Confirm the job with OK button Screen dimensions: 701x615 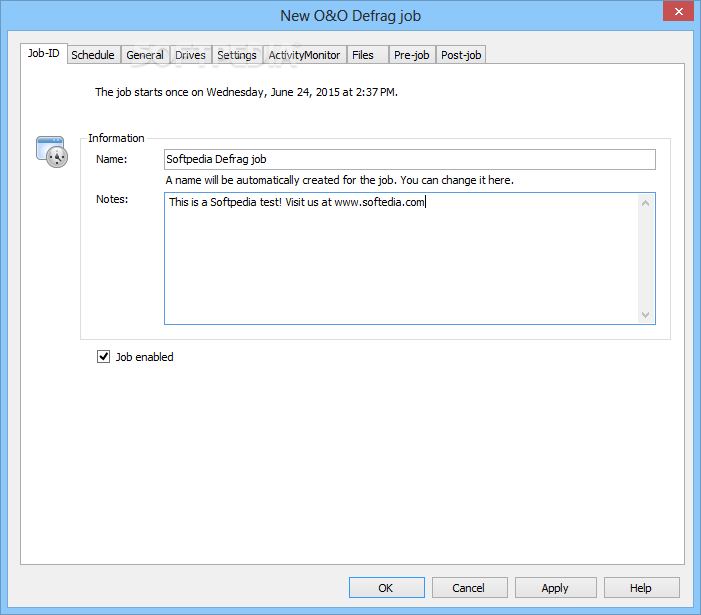click(x=387, y=588)
